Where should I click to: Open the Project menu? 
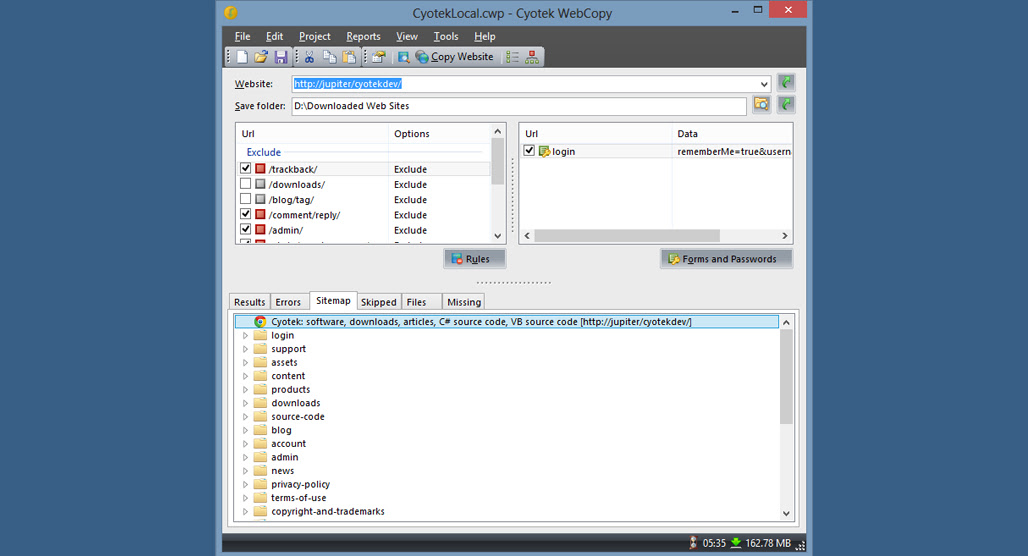315,37
